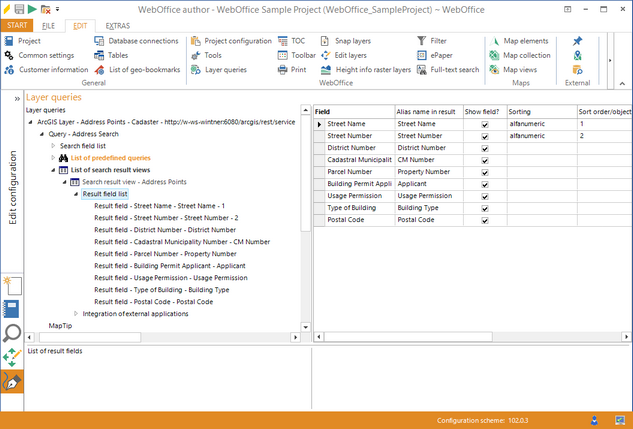The width and height of the screenshot is (633, 429).
Task: Toggle Show field for Type of Building
Action: 485,208
